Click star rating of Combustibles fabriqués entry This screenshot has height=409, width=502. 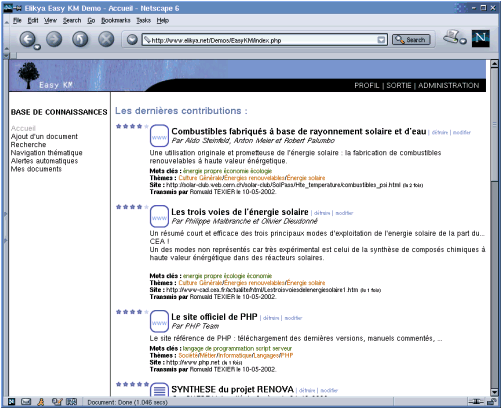[132, 126]
